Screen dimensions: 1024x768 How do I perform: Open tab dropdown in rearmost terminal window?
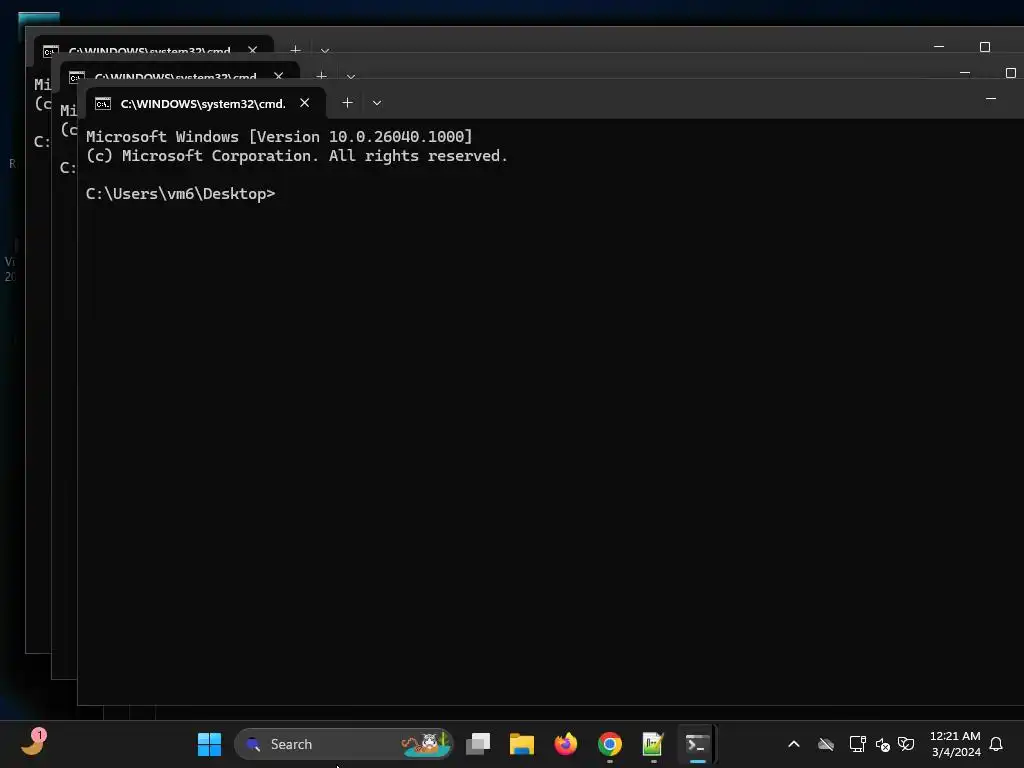point(325,50)
